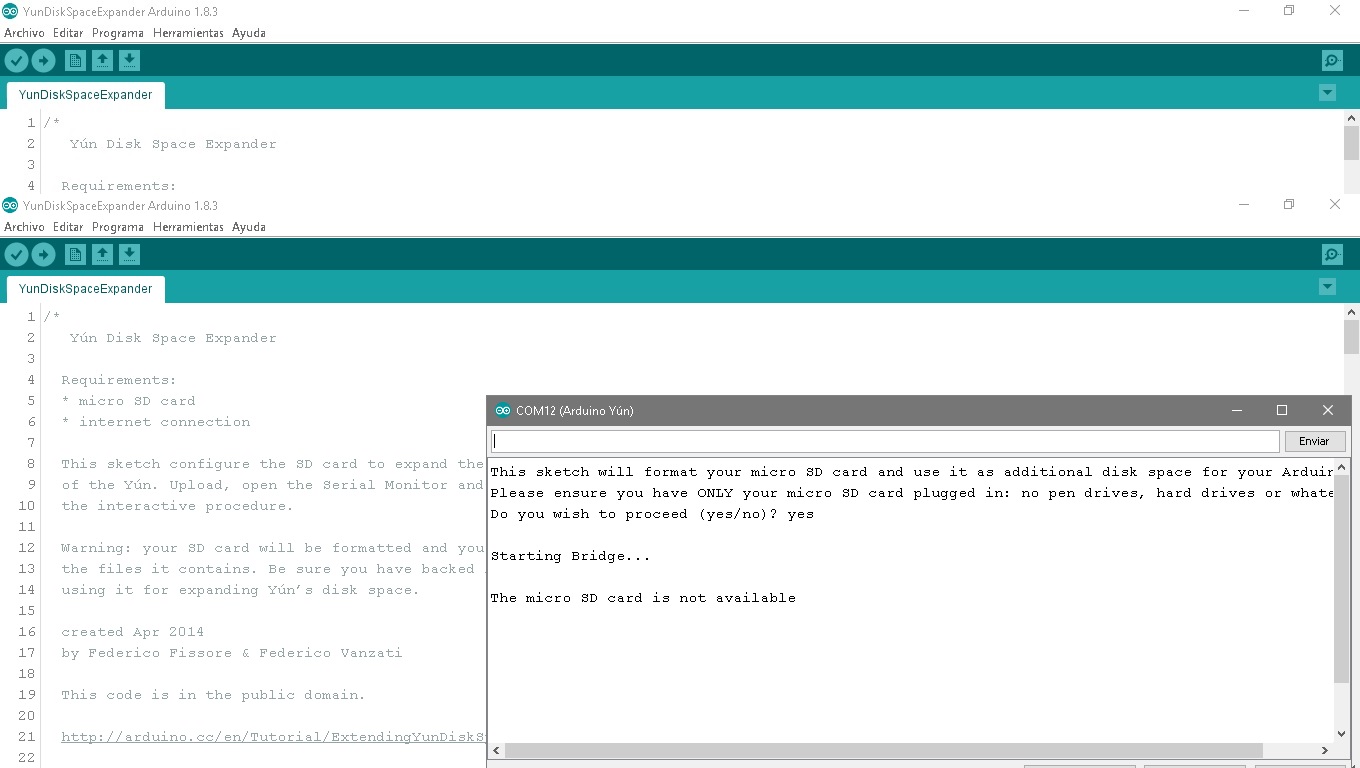Click 'Requirements:' line in front editor
Viewport: 1360px width, 768px height.
[x=118, y=380]
